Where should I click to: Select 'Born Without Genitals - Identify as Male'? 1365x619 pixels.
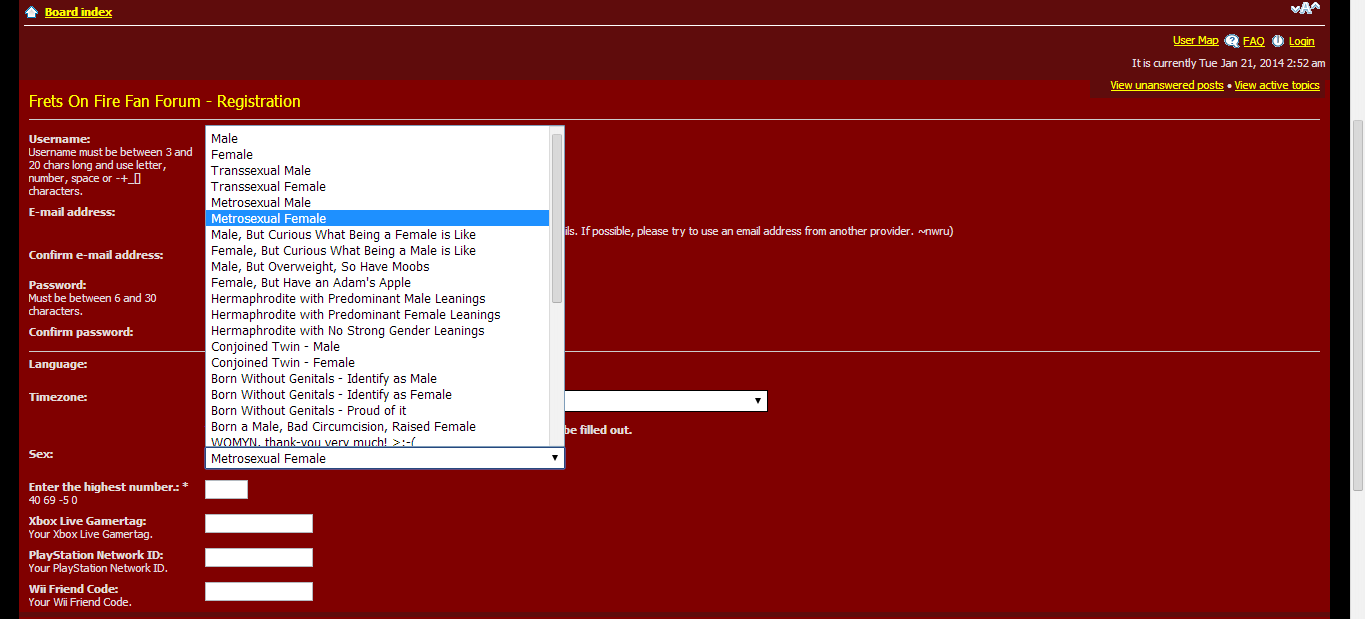tap(378, 379)
